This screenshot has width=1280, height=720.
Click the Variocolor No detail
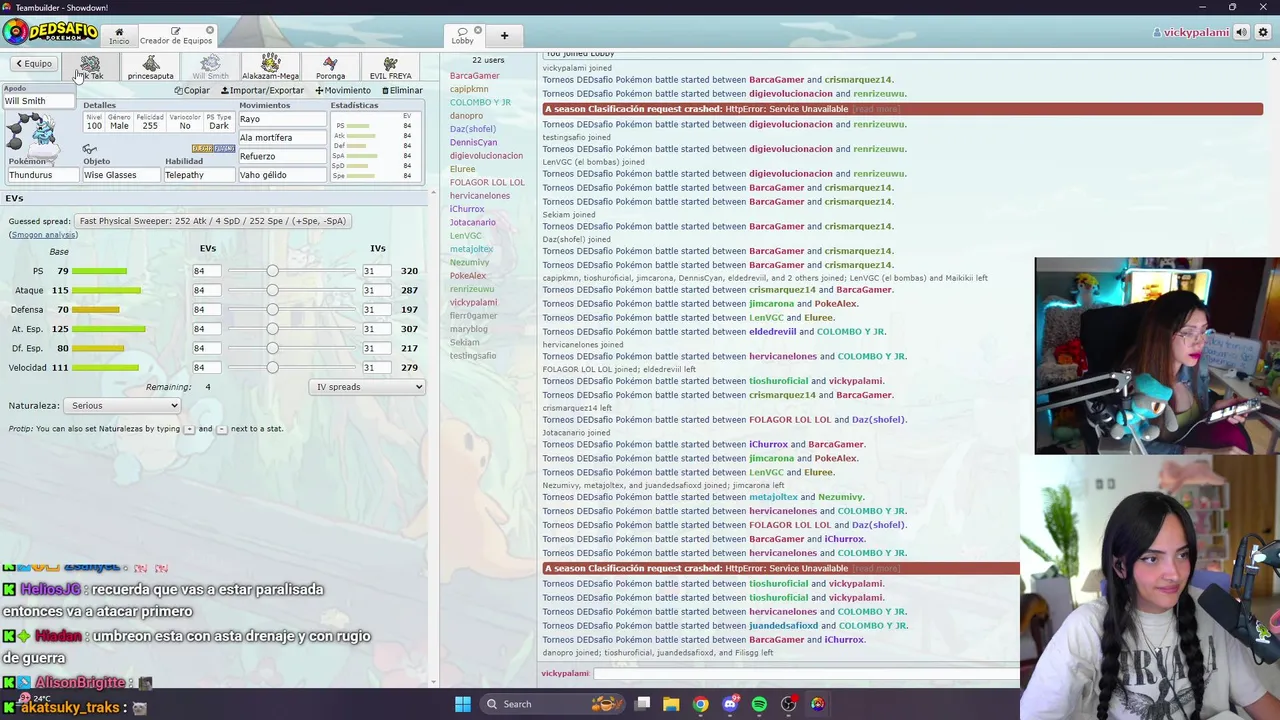[184, 122]
